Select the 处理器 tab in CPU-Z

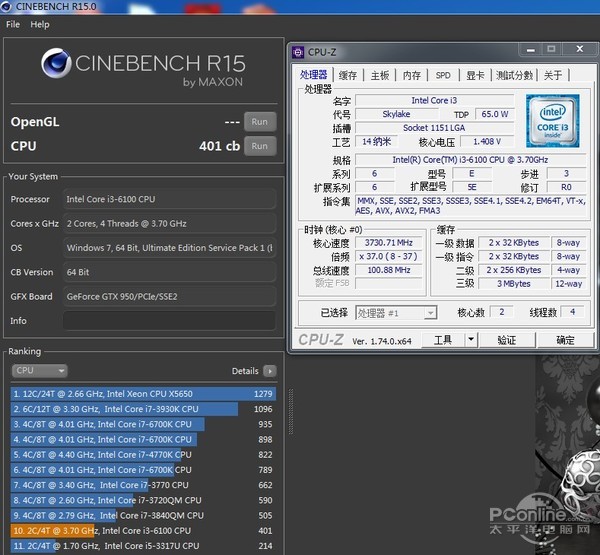pos(313,75)
